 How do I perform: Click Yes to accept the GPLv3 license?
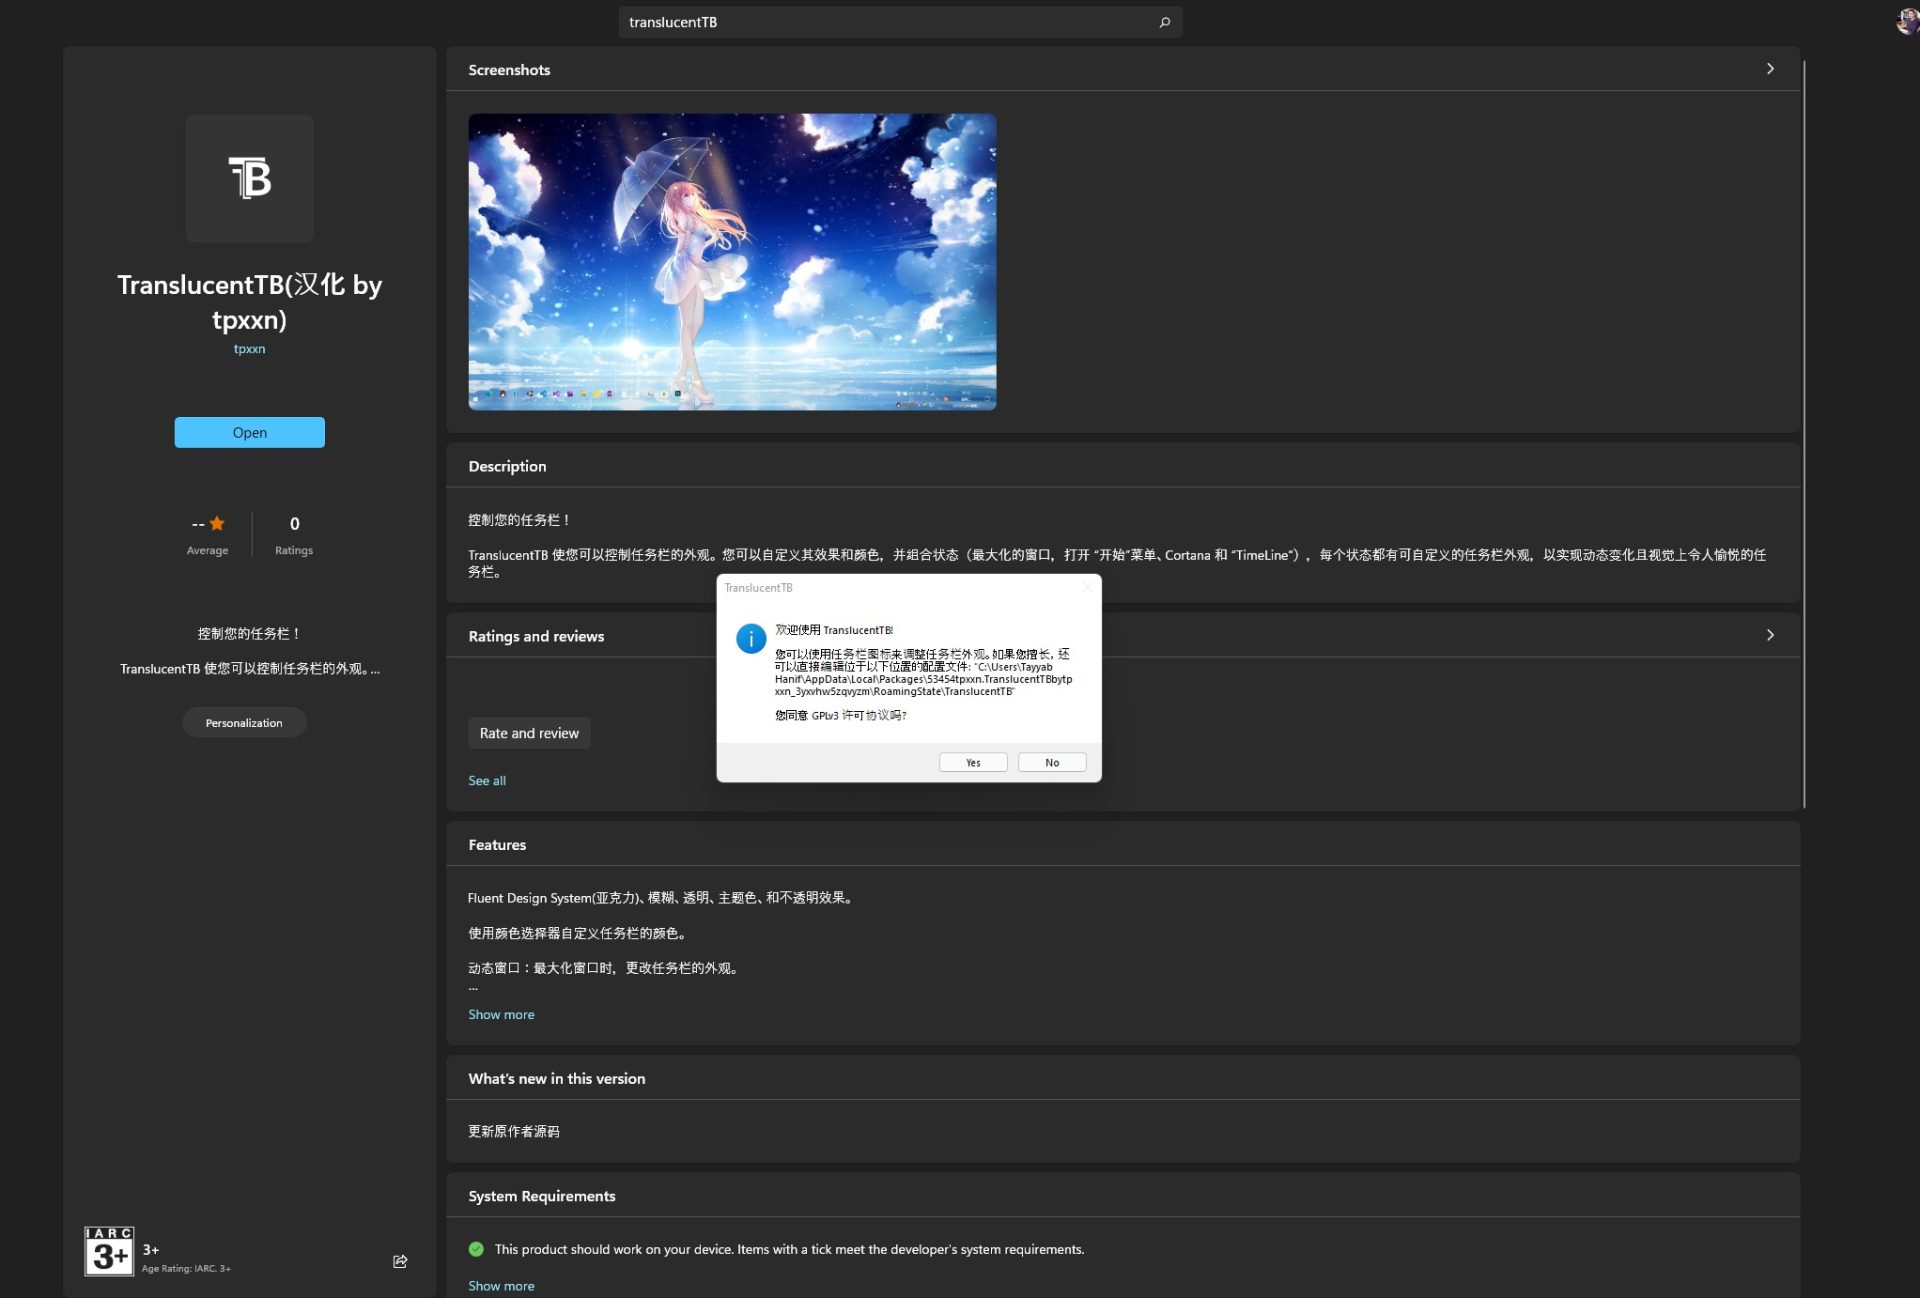(x=972, y=762)
